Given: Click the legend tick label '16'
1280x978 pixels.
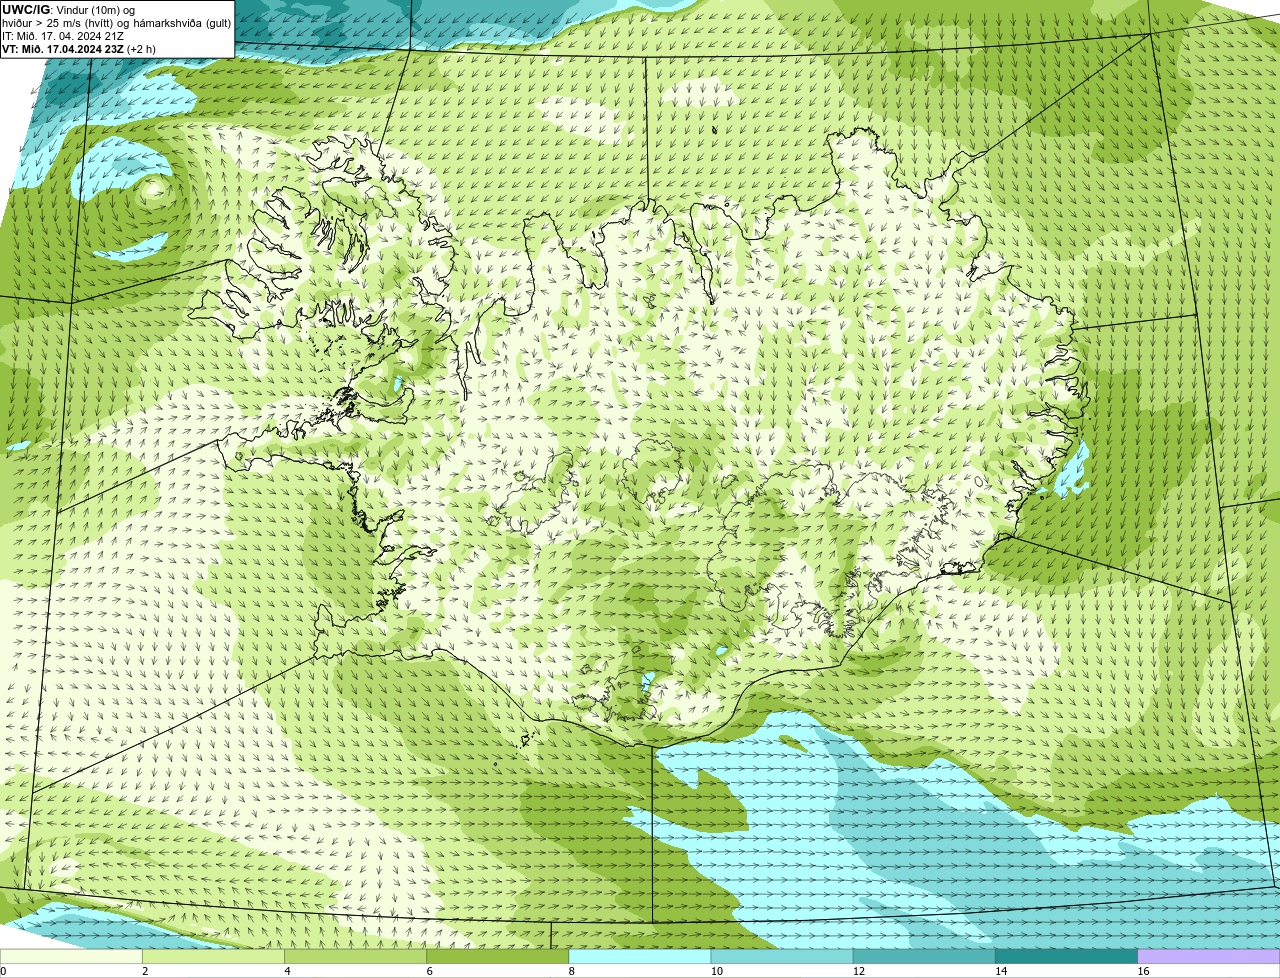Looking at the screenshot, I should click(x=1143, y=971).
